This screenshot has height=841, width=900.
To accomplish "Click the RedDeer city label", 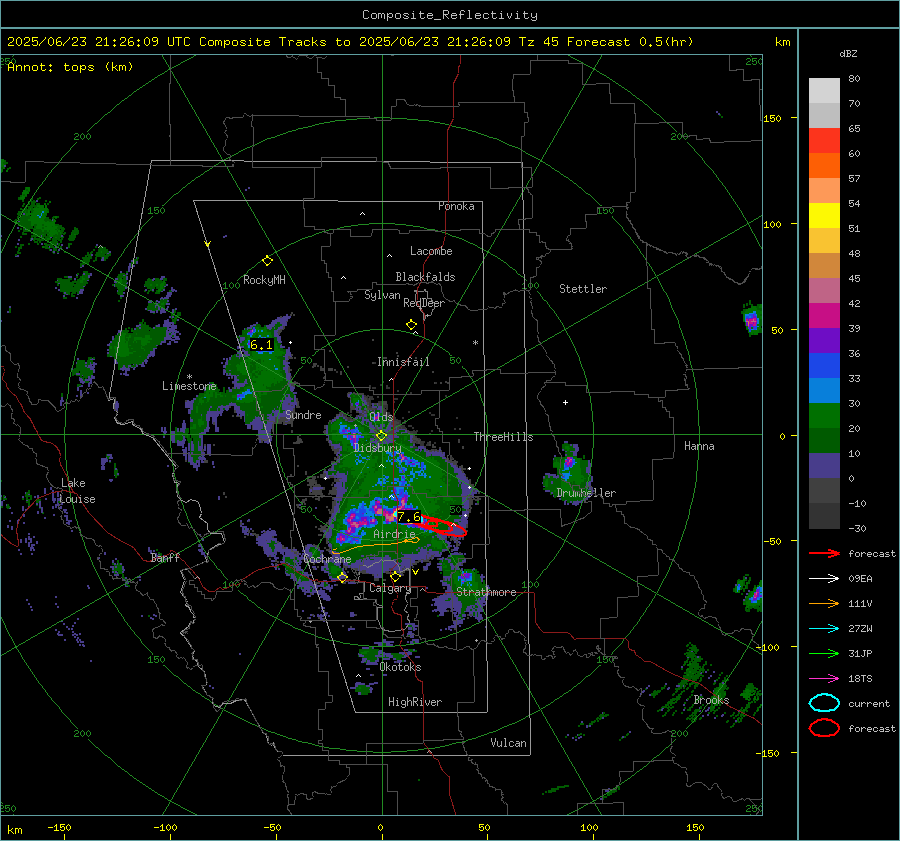I will tap(424, 303).
